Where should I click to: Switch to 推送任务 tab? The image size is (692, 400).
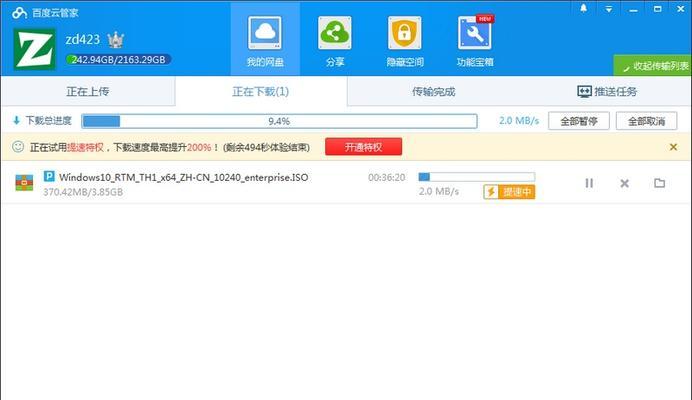tap(607, 91)
